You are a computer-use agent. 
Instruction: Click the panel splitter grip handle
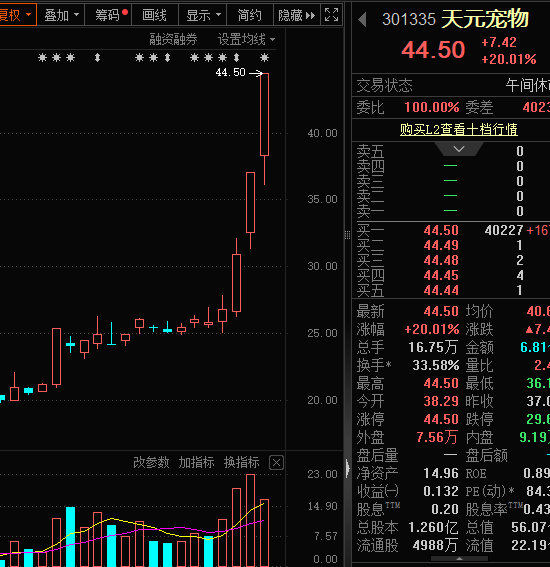(347, 235)
